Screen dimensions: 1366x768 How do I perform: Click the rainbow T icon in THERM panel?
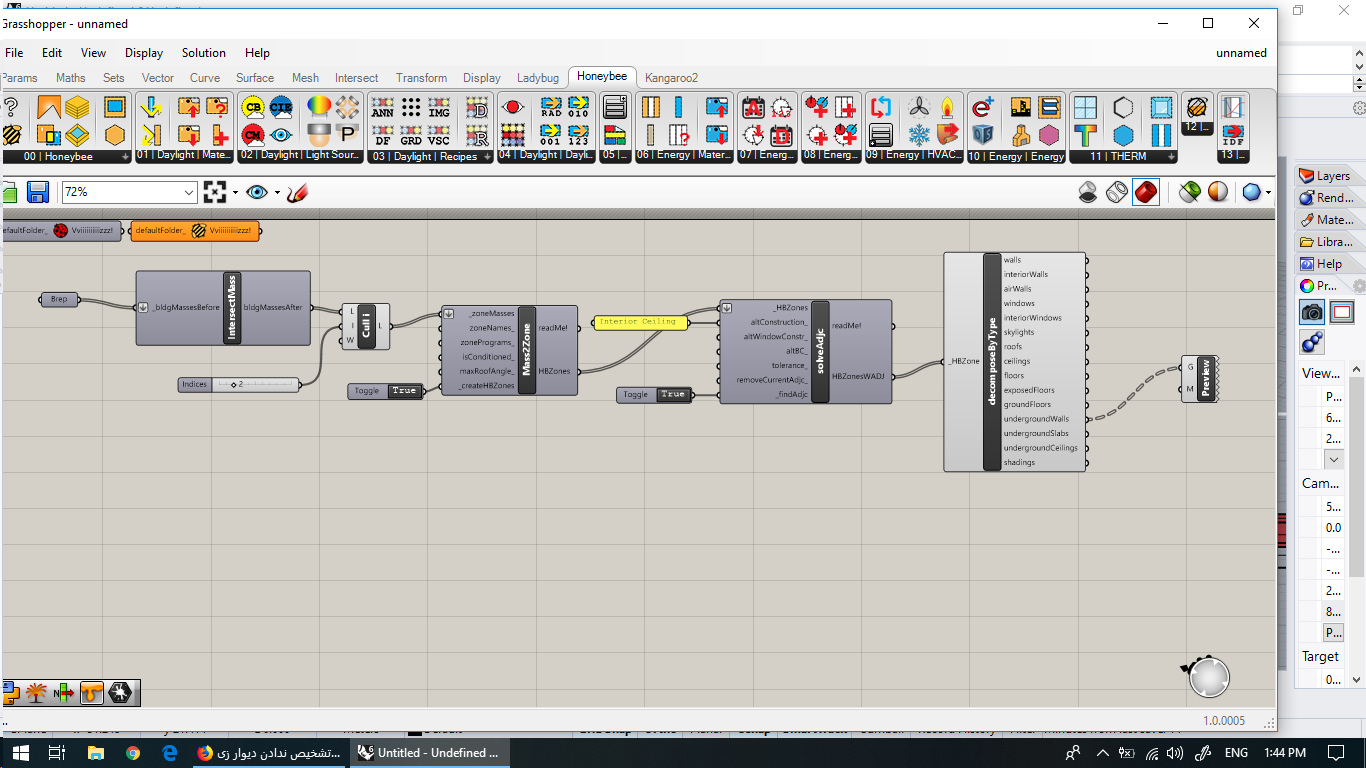(1085, 134)
